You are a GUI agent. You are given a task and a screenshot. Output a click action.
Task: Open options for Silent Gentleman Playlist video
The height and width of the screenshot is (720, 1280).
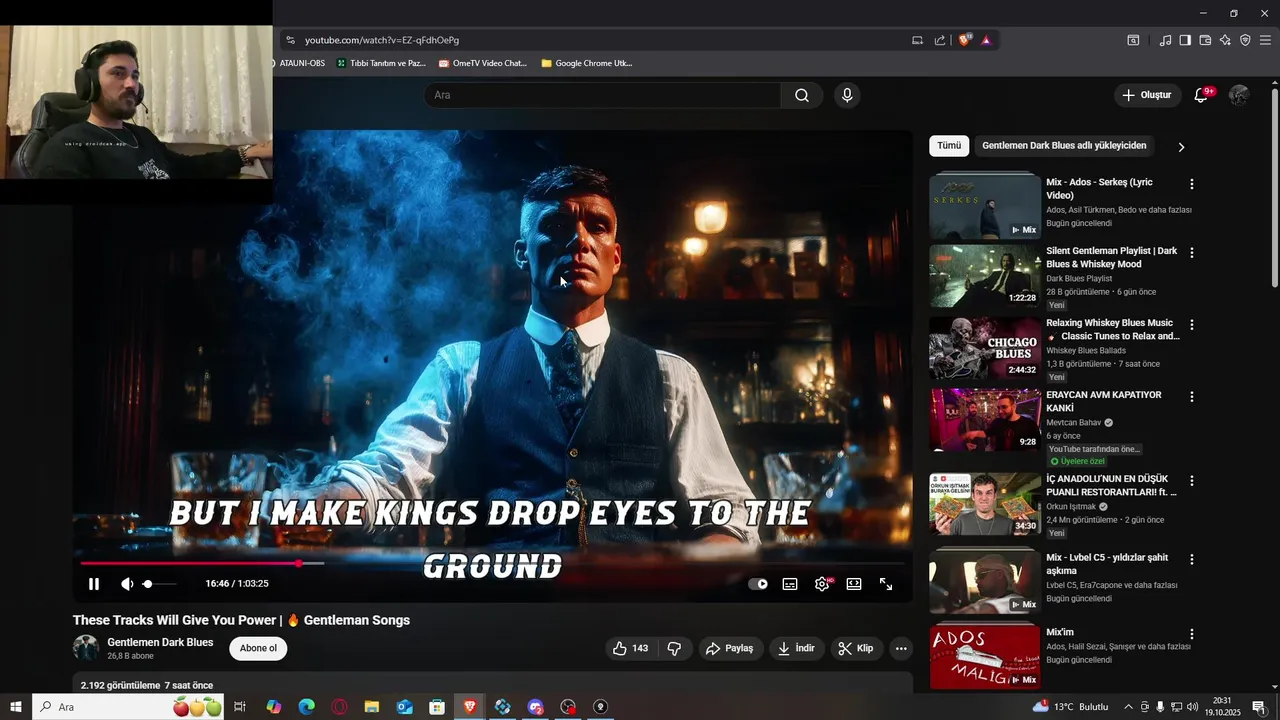pos(1191,252)
